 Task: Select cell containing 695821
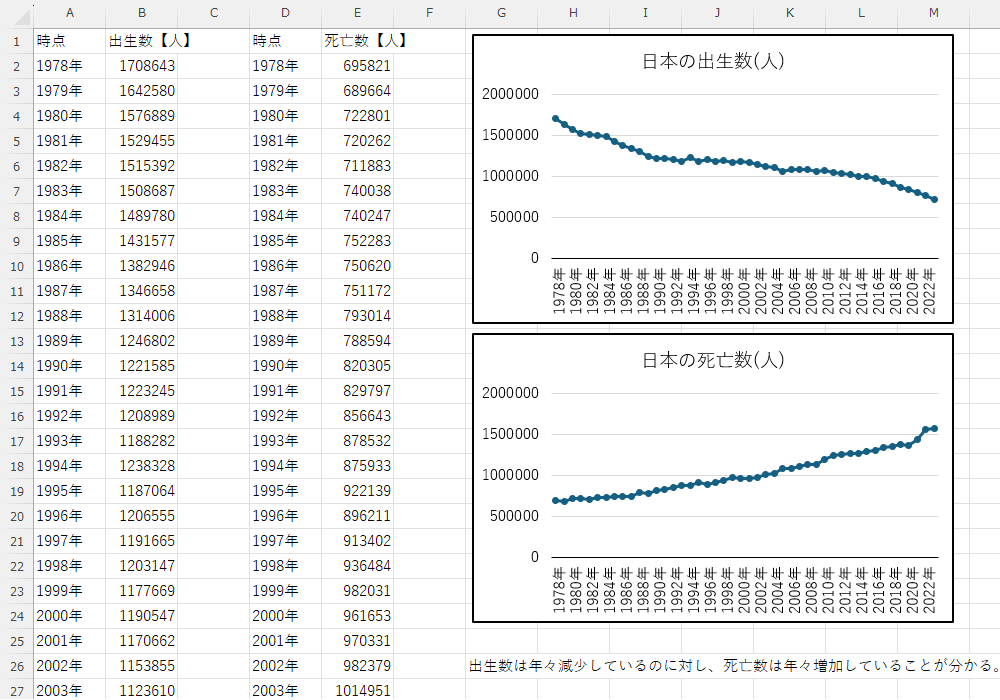[357, 65]
